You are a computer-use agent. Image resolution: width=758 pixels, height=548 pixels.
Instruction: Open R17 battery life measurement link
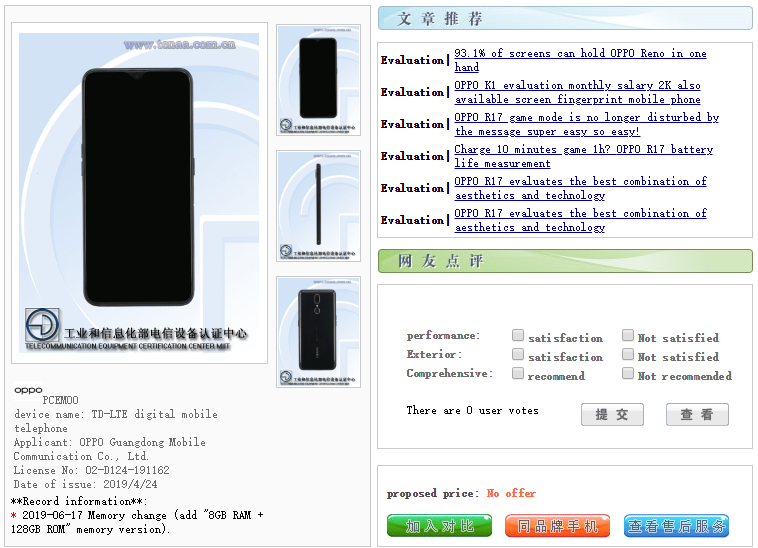pos(583,156)
